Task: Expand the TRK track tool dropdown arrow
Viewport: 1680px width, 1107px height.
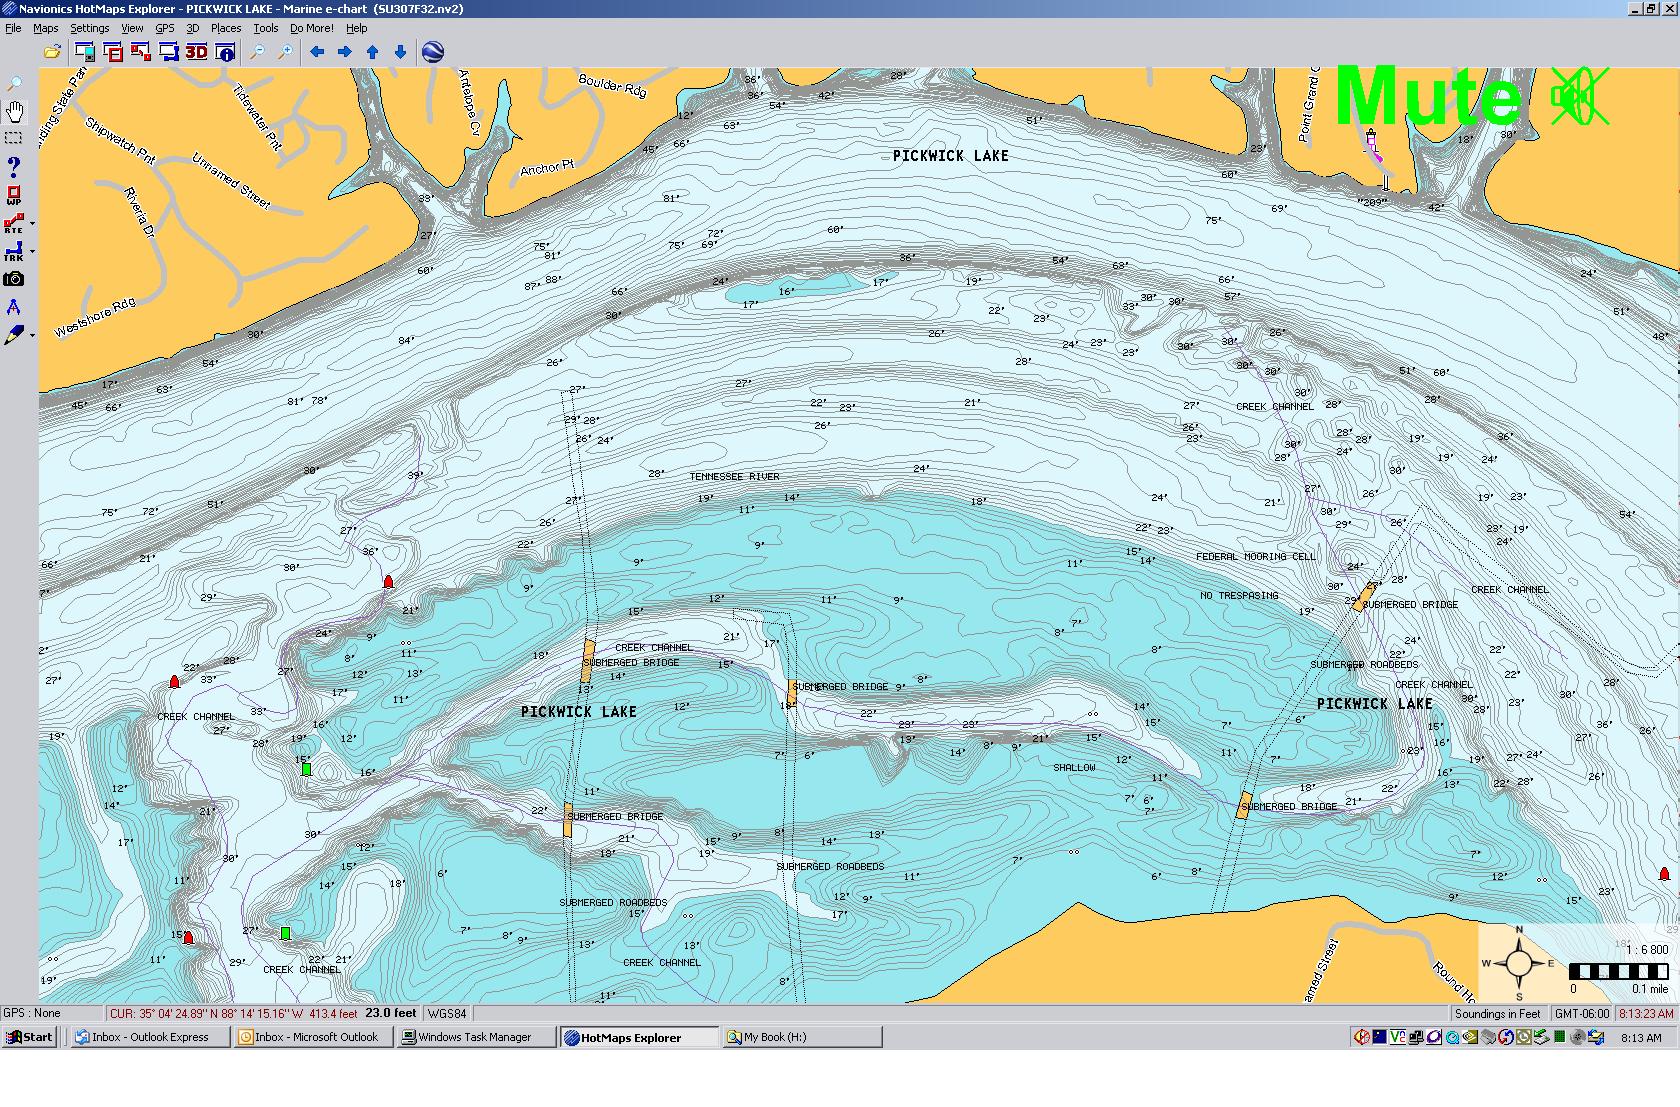Action: [x=33, y=252]
